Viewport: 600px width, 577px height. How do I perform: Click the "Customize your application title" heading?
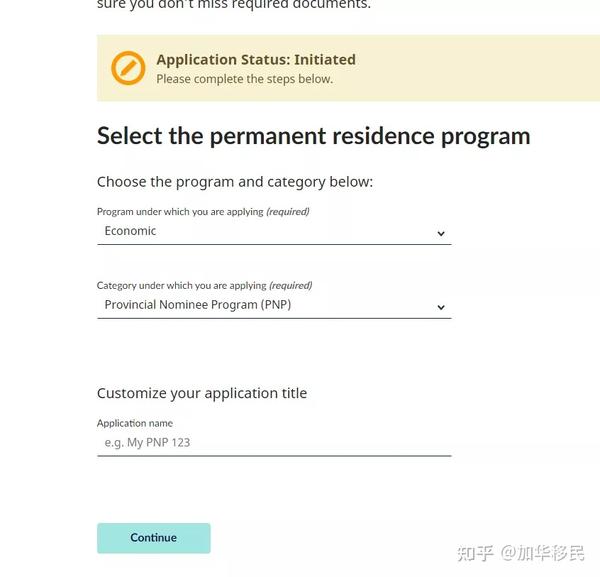point(202,393)
